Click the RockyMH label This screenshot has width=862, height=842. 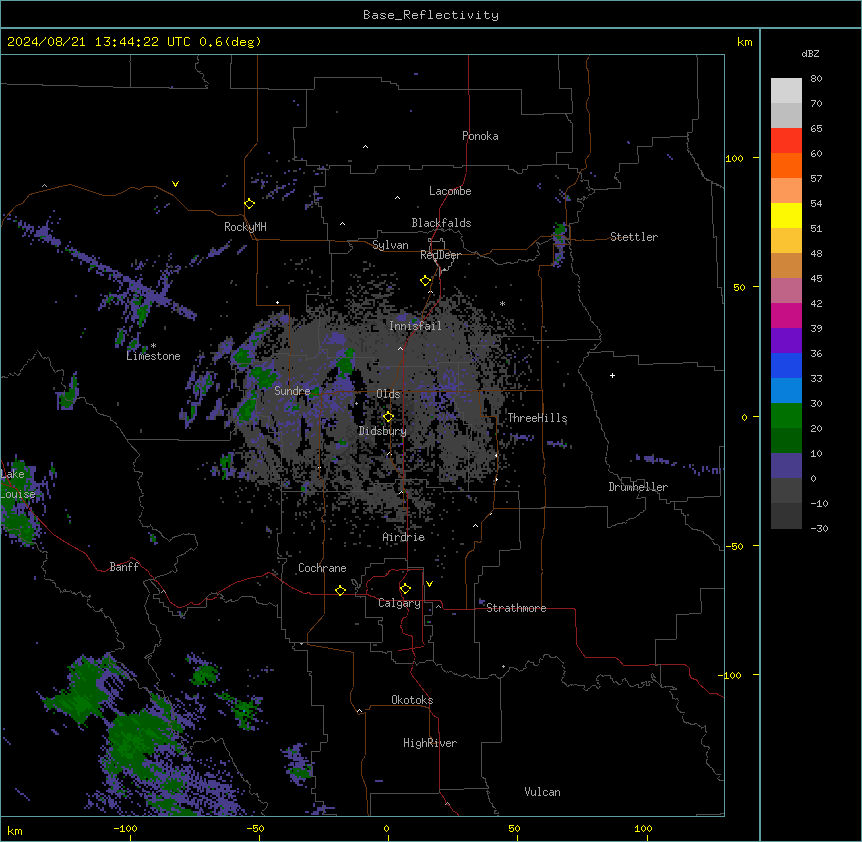pyautogui.click(x=245, y=227)
